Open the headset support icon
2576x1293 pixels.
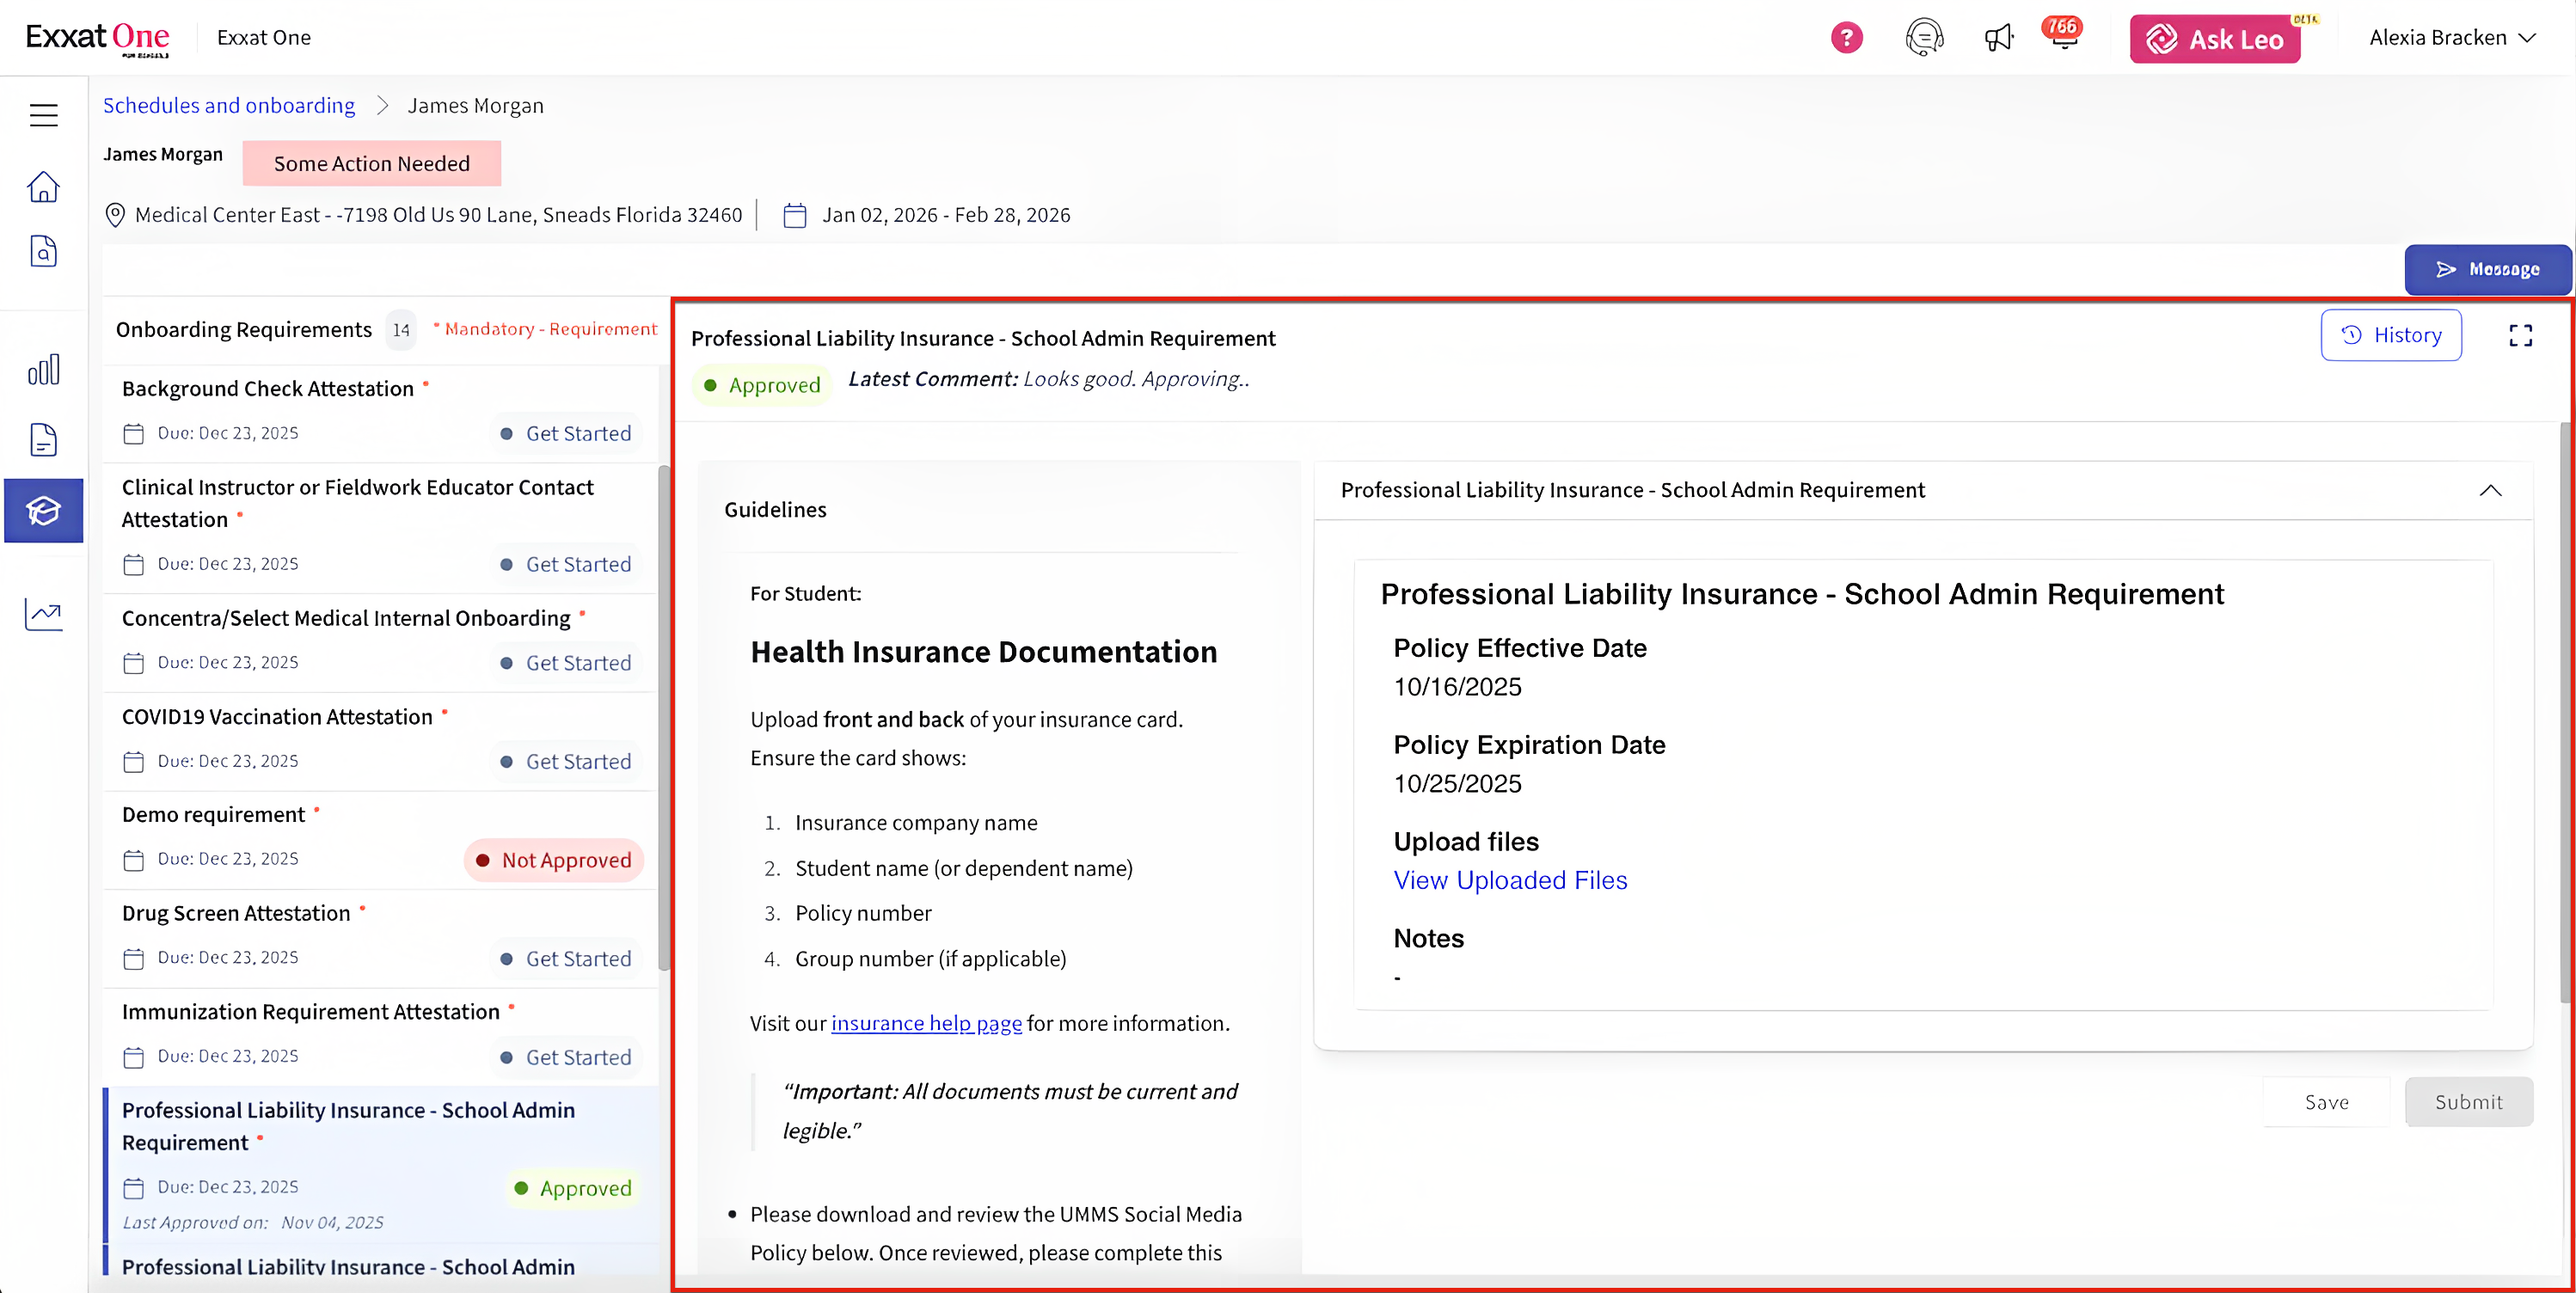pyautogui.click(x=1923, y=38)
